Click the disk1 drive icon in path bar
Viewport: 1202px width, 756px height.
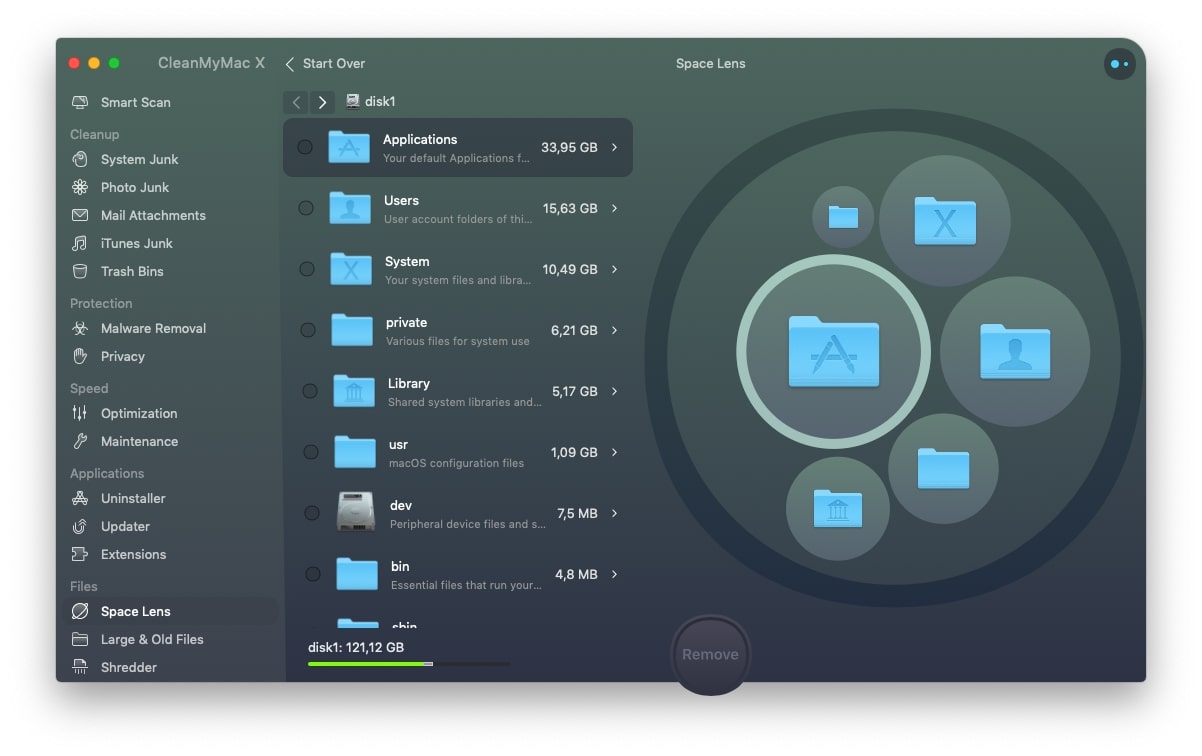[353, 101]
